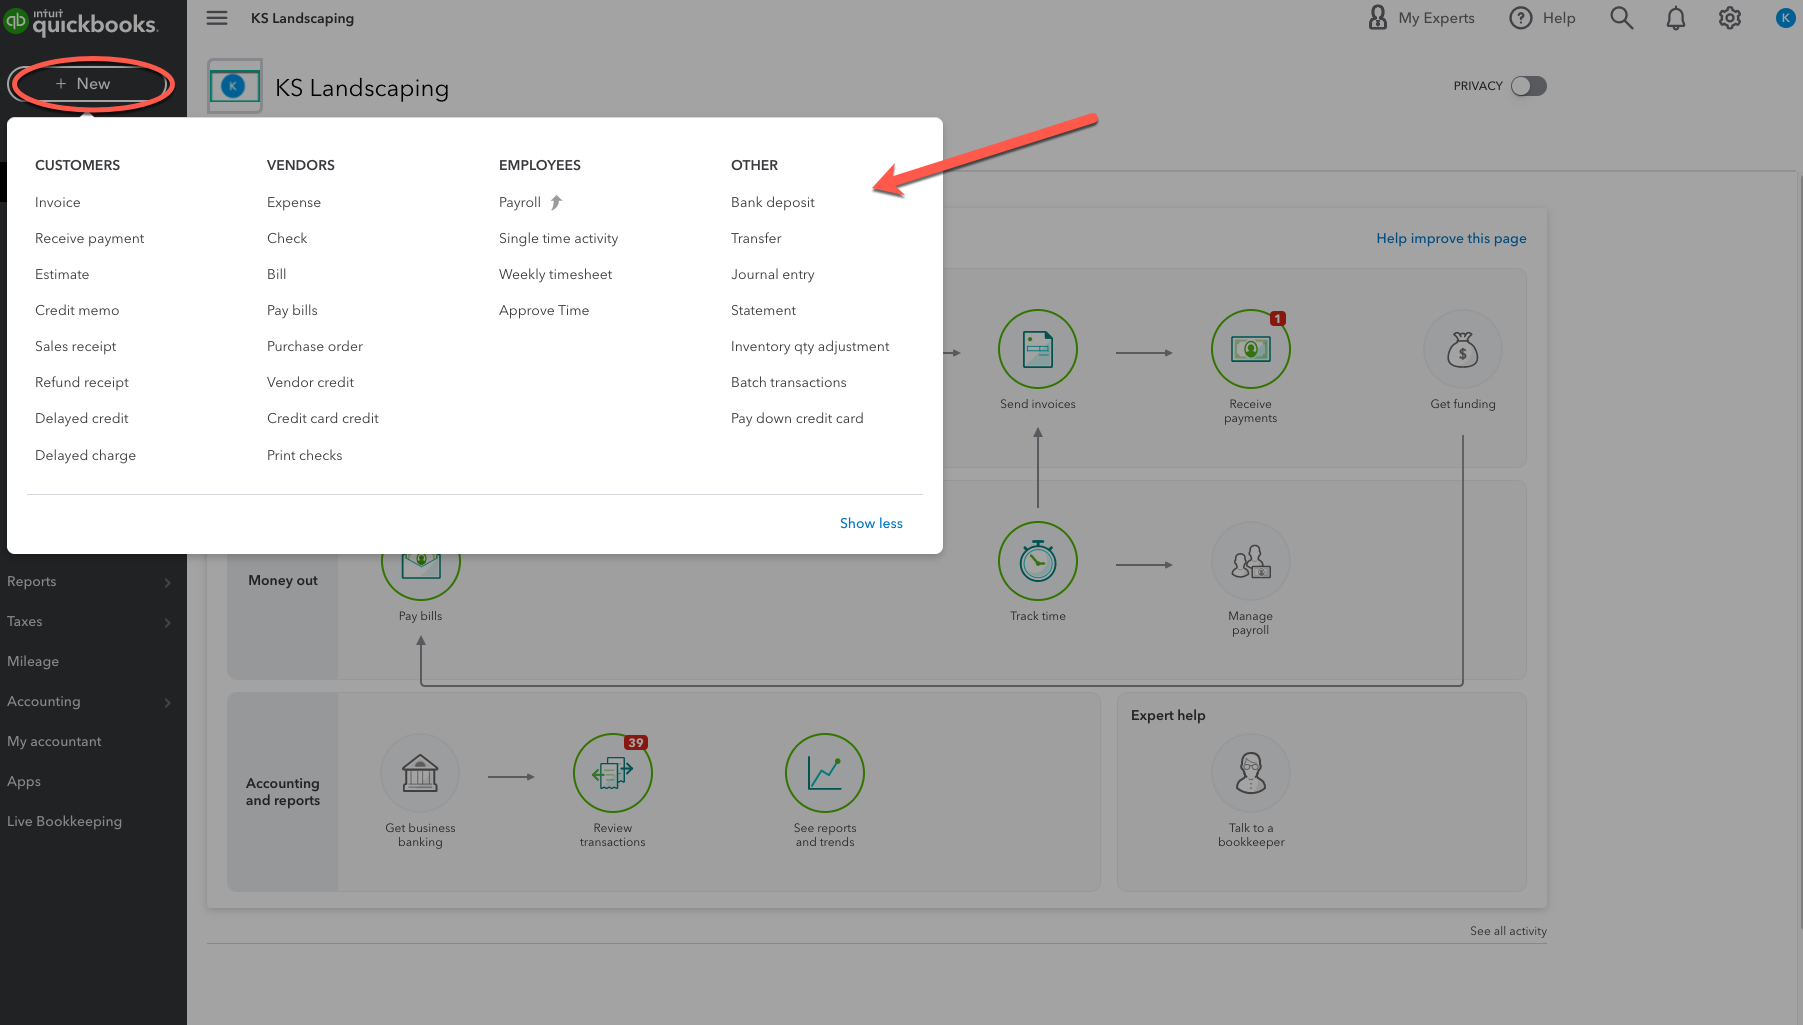Toggle the Privacy switch on
The width and height of the screenshot is (1803, 1025).
click(x=1528, y=86)
